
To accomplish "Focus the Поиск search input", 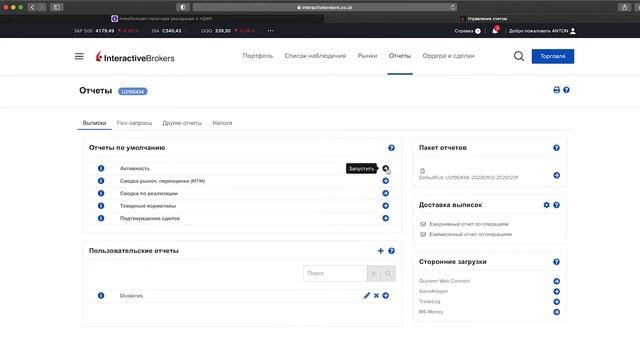I will [x=335, y=273].
